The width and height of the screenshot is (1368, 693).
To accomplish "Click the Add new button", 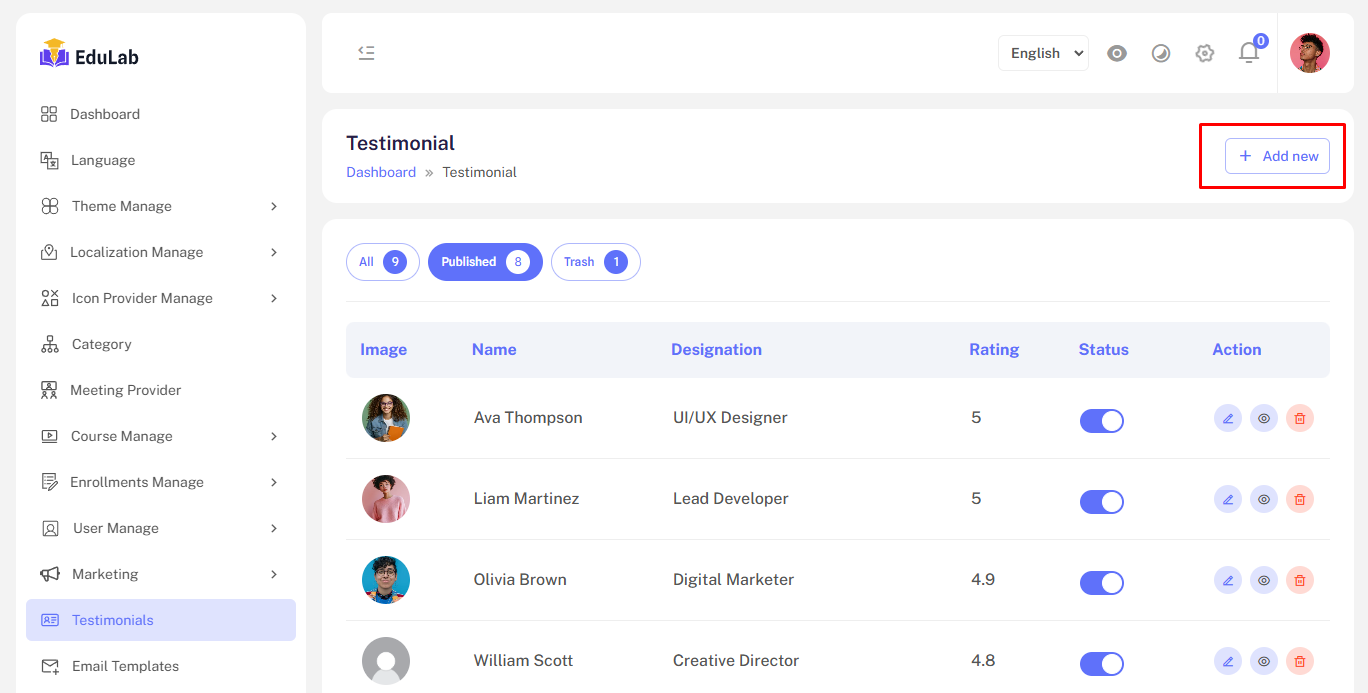I will point(1277,156).
